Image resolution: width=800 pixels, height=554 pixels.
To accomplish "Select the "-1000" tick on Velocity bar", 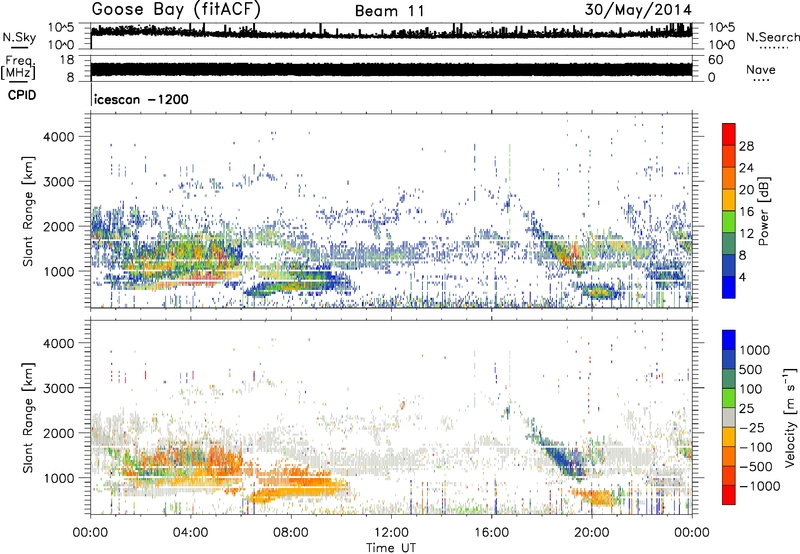I will 760,486.
